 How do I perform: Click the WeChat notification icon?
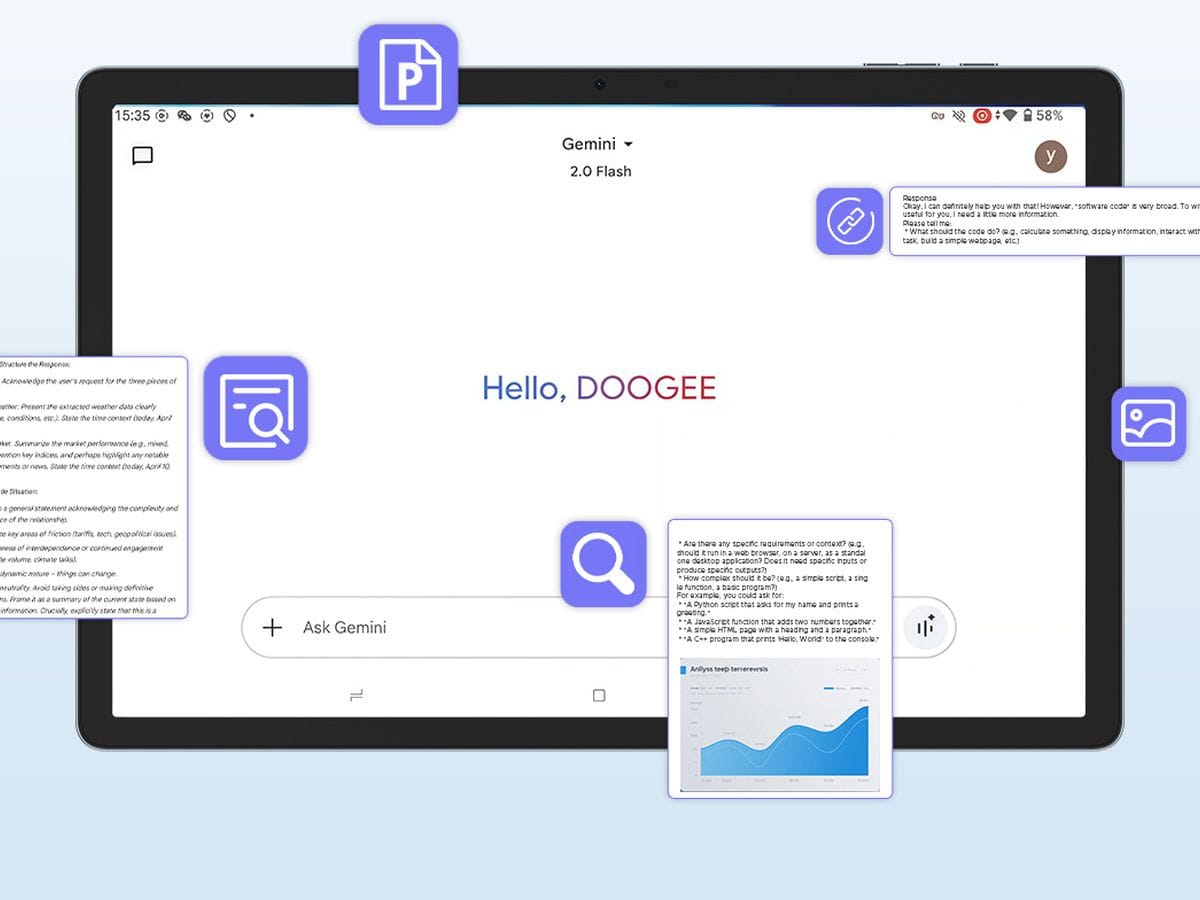coord(184,115)
